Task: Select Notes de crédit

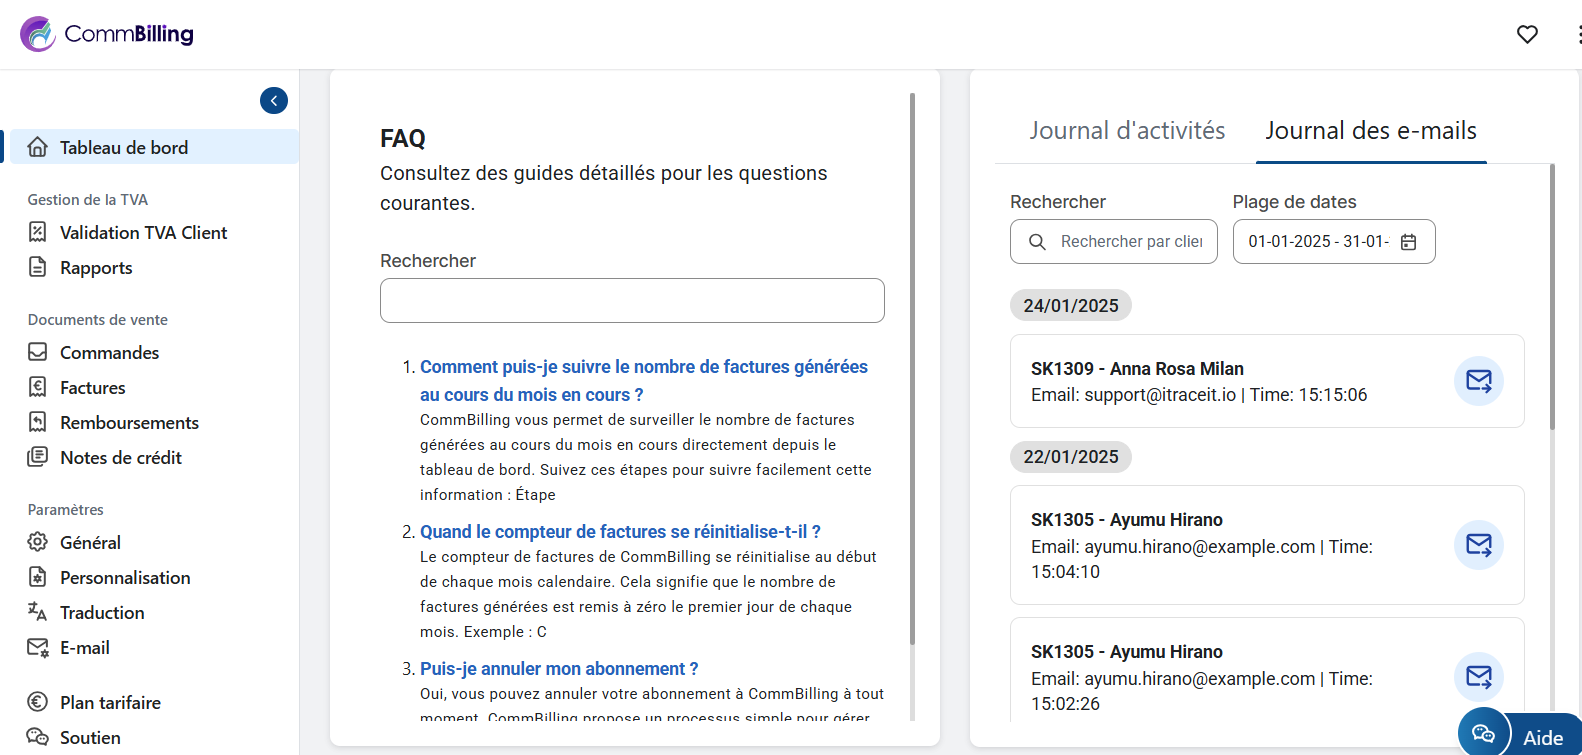Action: [120, 457]
